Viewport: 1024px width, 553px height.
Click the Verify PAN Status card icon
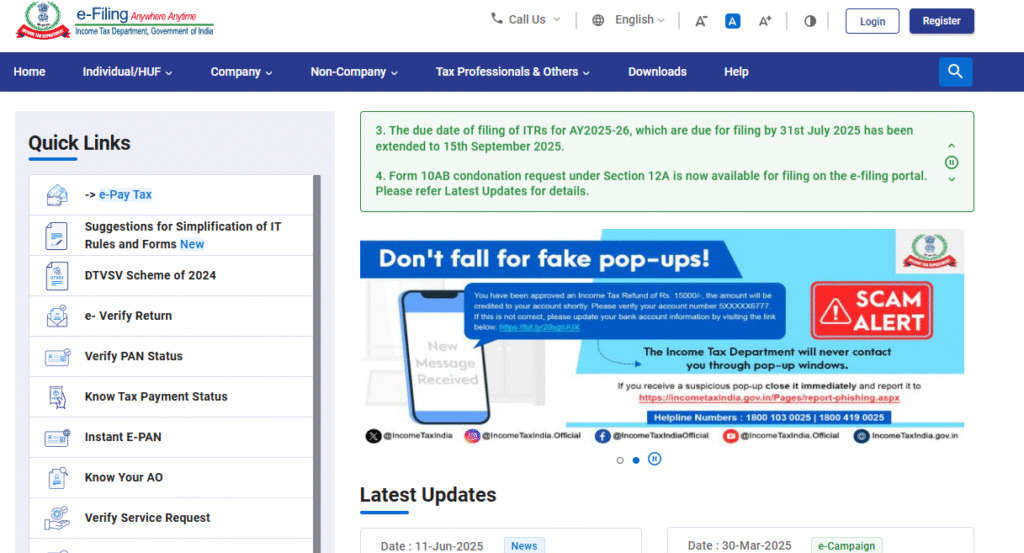click(x=57, y=356)
